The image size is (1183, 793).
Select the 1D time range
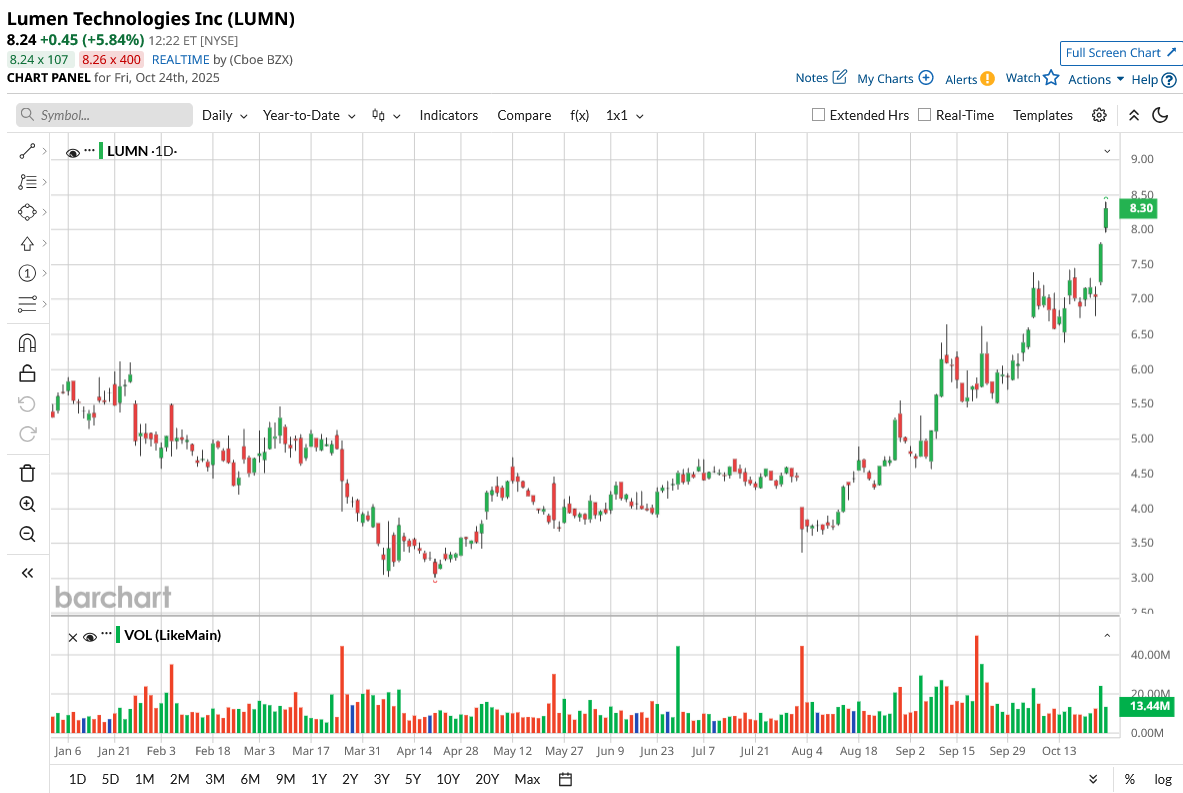[77, 779]
